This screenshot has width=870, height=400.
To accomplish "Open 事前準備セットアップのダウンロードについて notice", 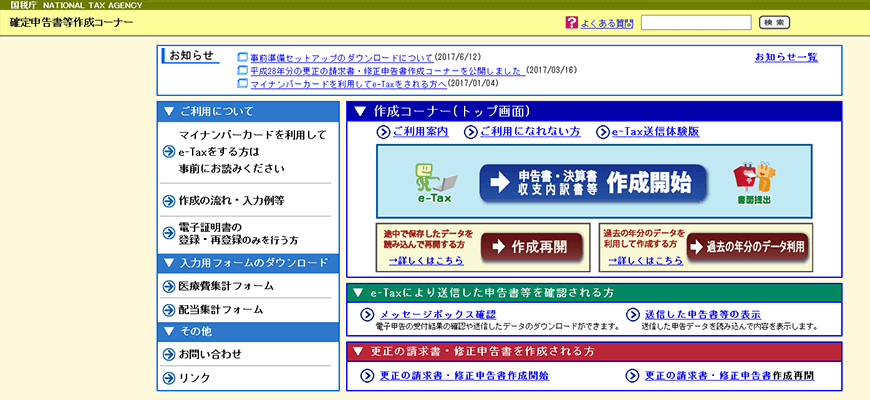I will click(342, 57).
